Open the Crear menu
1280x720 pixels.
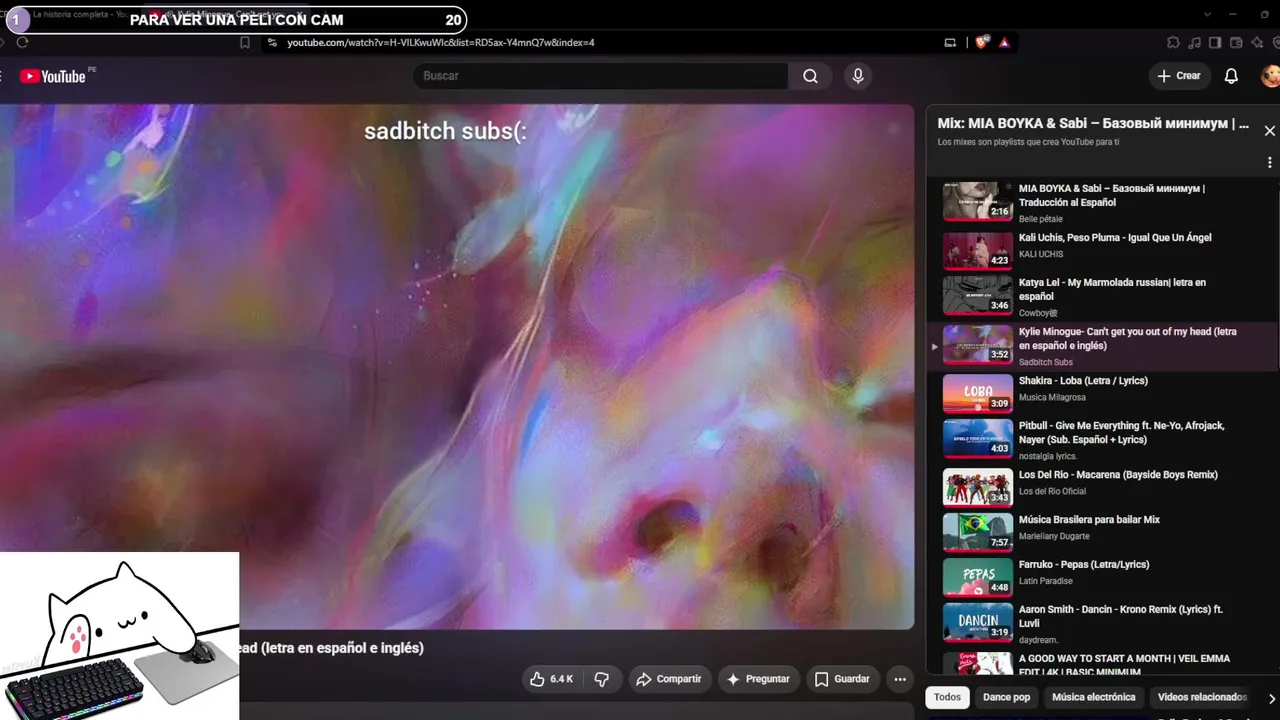point(1179,76)
